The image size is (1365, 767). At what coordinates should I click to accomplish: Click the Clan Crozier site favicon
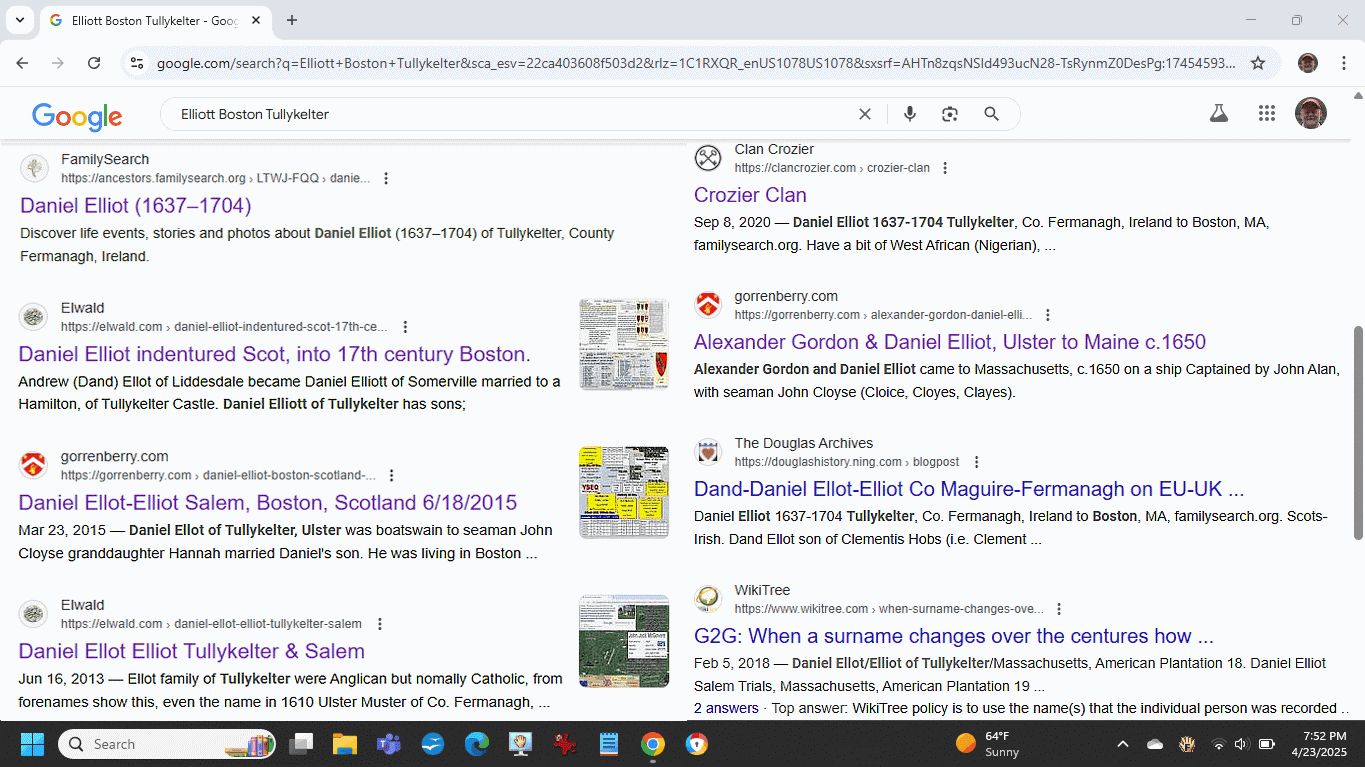pos(708,158)
